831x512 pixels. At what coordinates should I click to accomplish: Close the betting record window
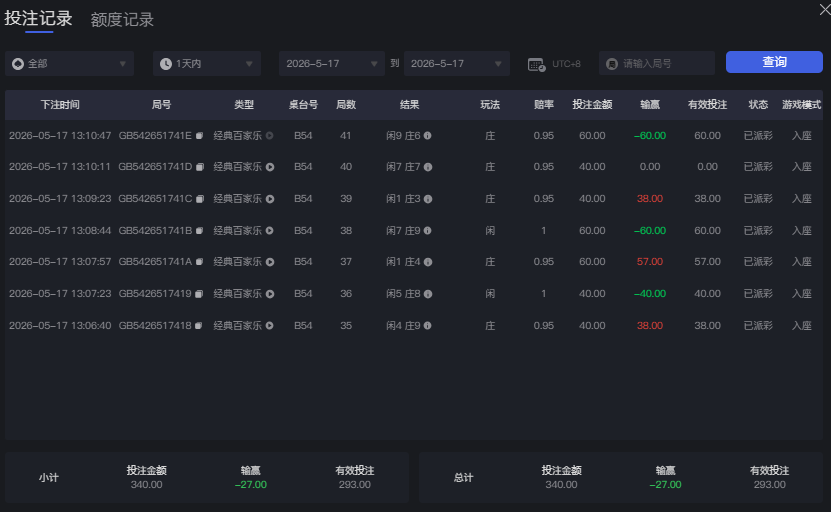click(825, 9)
